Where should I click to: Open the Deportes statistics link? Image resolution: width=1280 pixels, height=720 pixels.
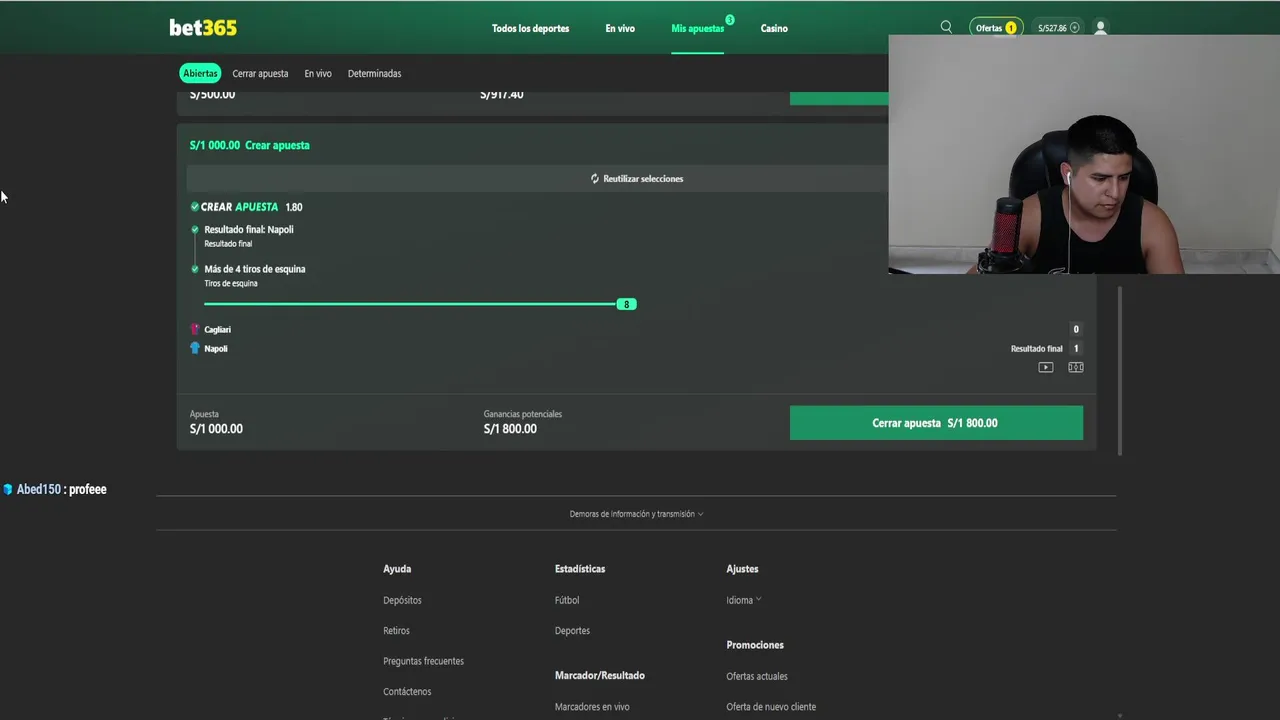[572, 630]
